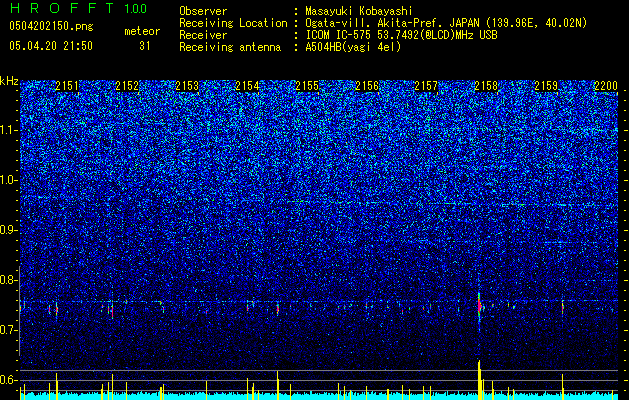Select the Ogata-vill. Akita-Pref. JAPAN location text

[446, 23]
